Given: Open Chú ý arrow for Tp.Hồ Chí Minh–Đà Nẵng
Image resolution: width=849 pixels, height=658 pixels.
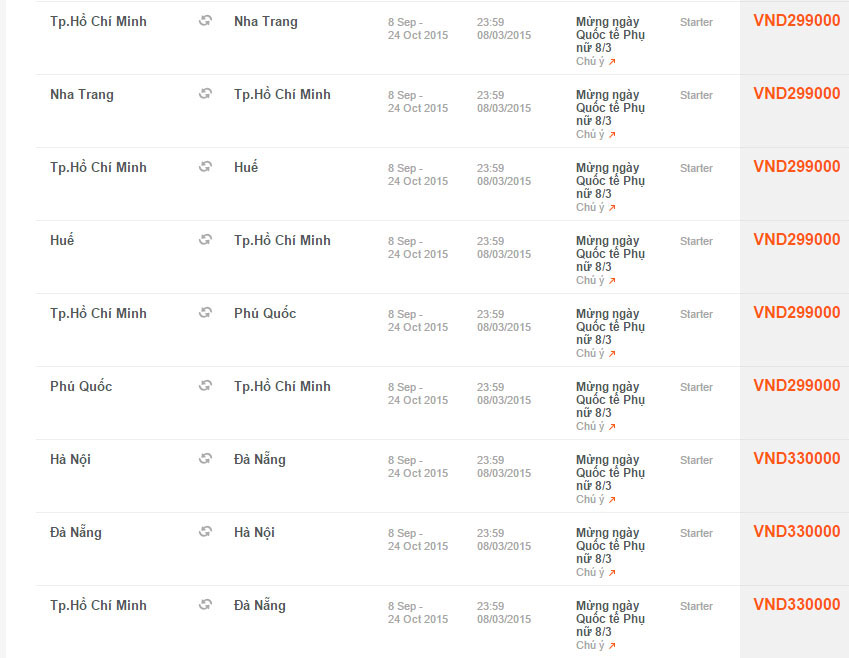Looking at the screenshot, I should click(x=612, y=646).
